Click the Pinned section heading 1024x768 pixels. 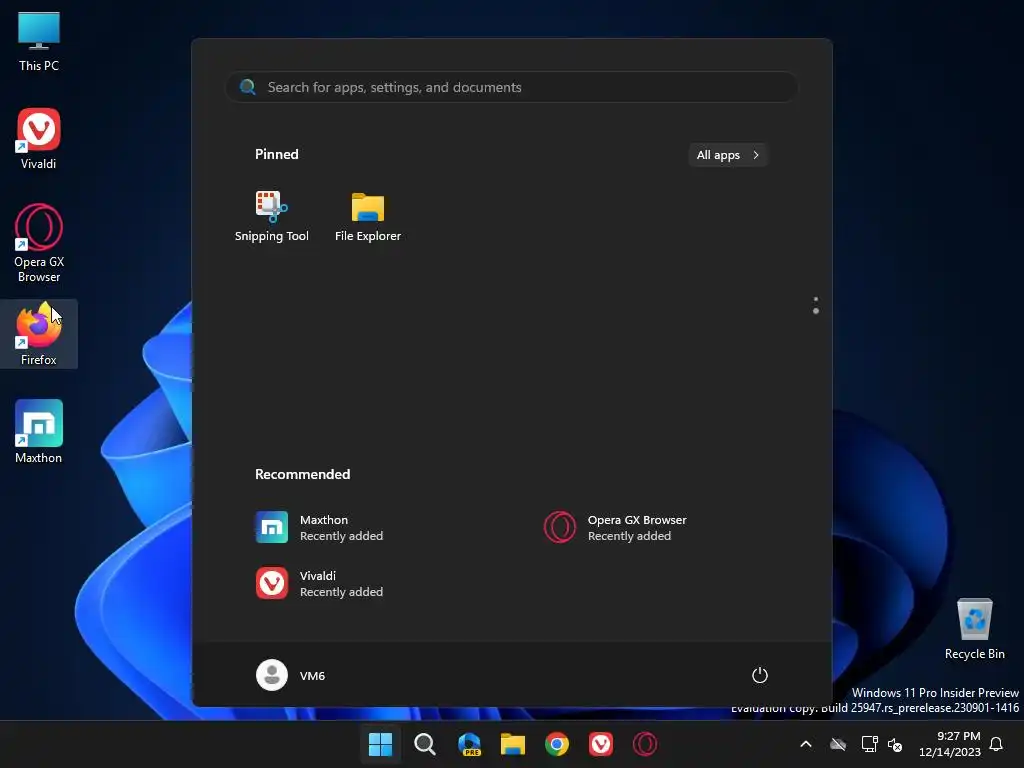tap(276, 154)
